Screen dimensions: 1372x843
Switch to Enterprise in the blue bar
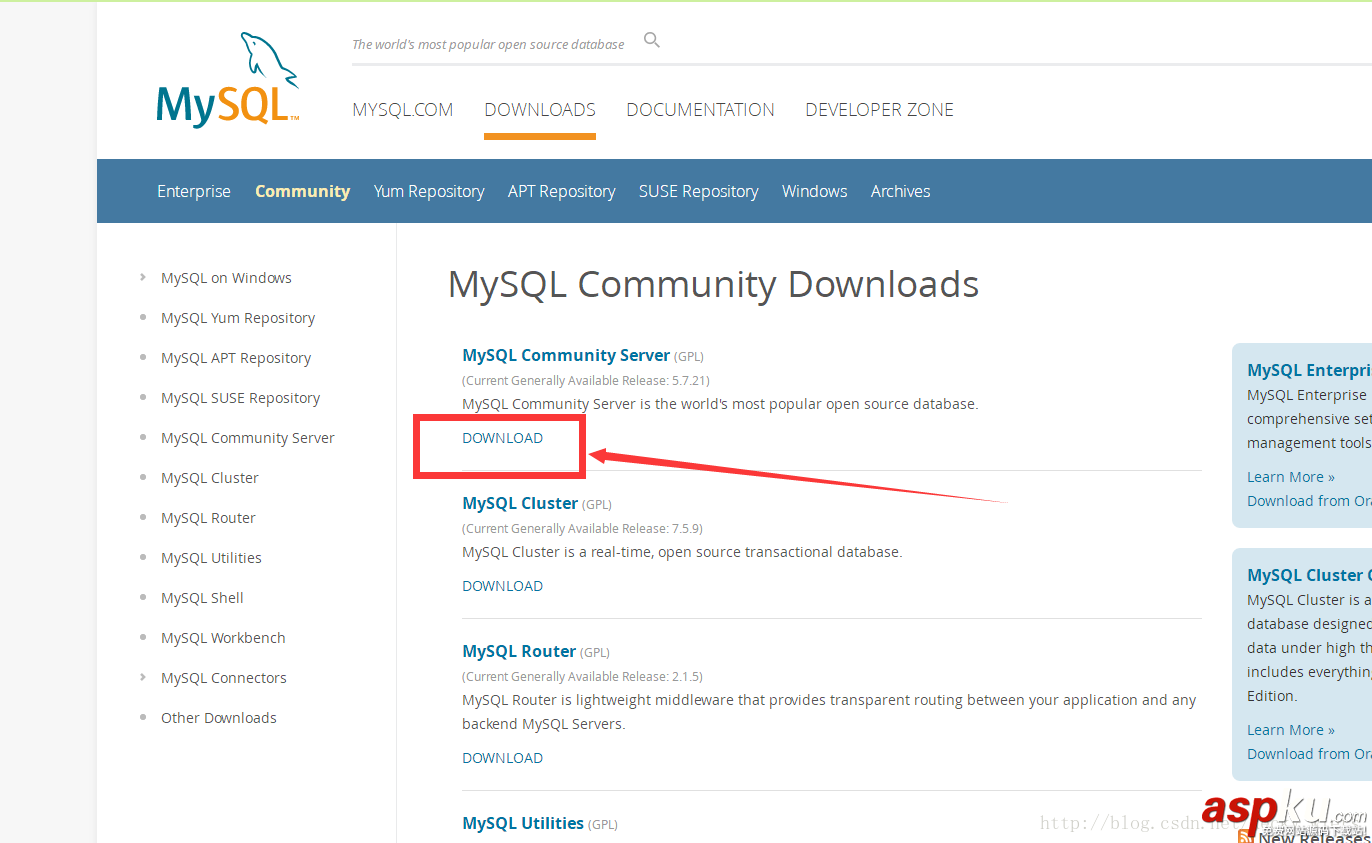pyautogui.click(x=194, y=191)
